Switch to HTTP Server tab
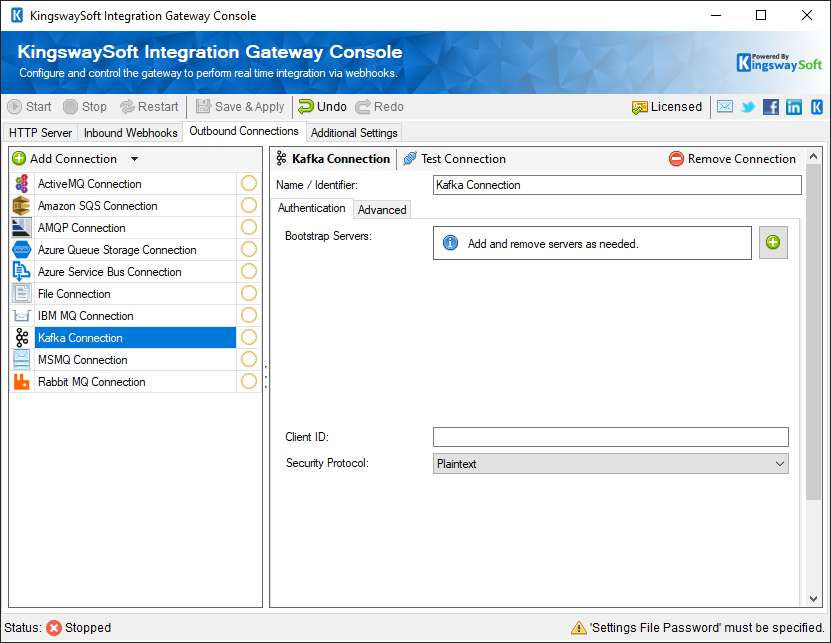Viewport: 831px width, 643px height. click(40, 133)
